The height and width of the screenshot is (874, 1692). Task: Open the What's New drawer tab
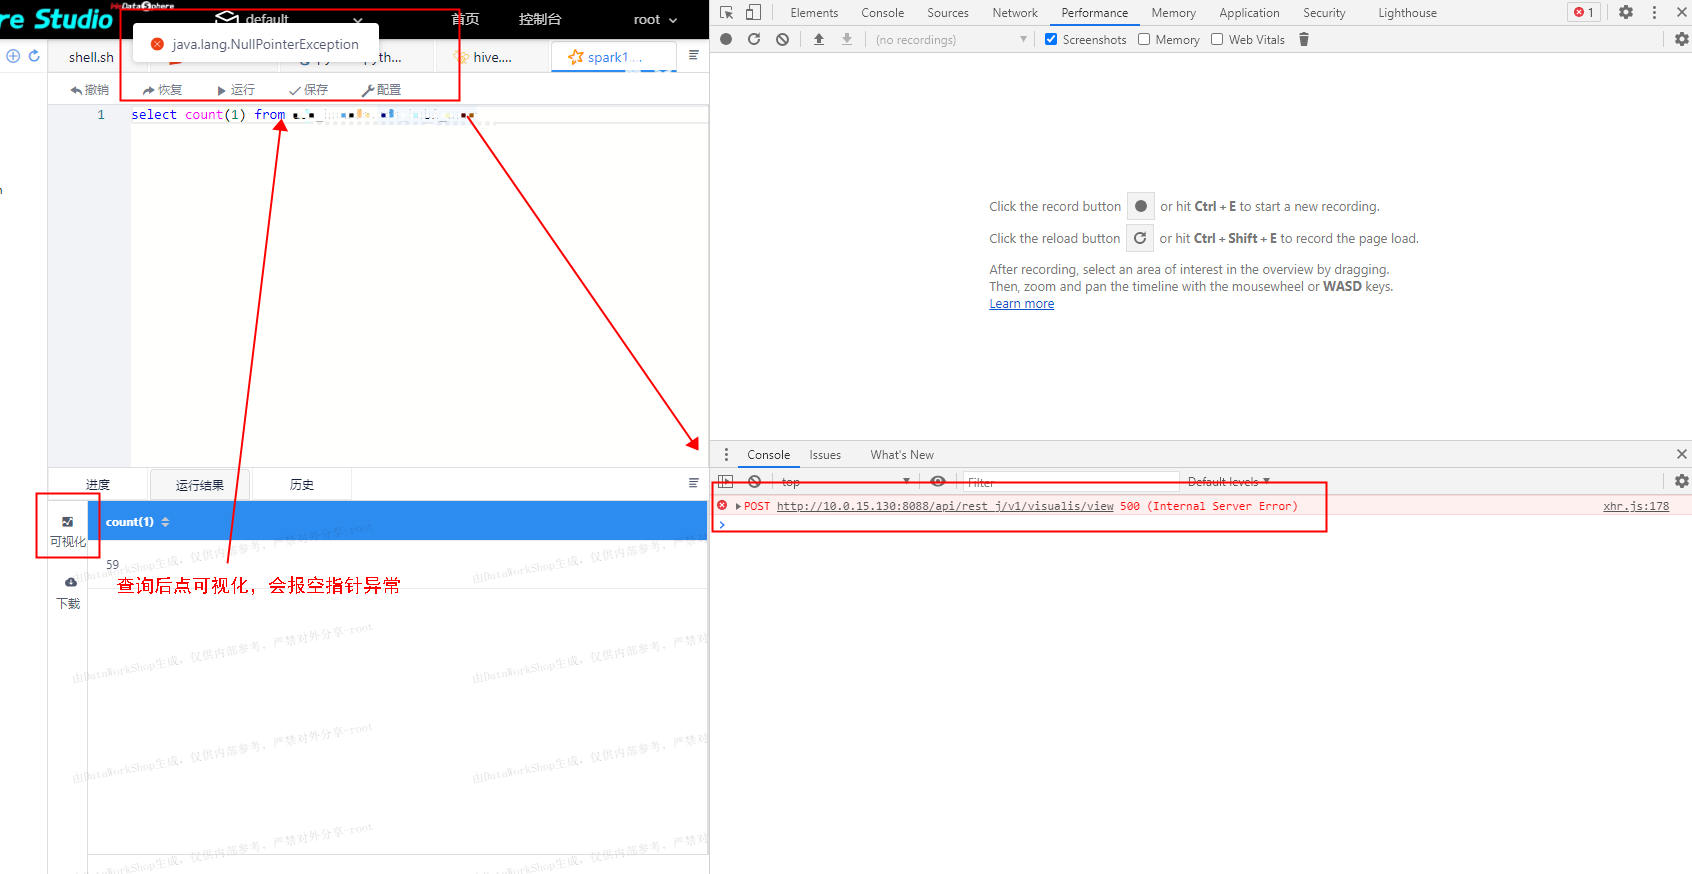901,454
